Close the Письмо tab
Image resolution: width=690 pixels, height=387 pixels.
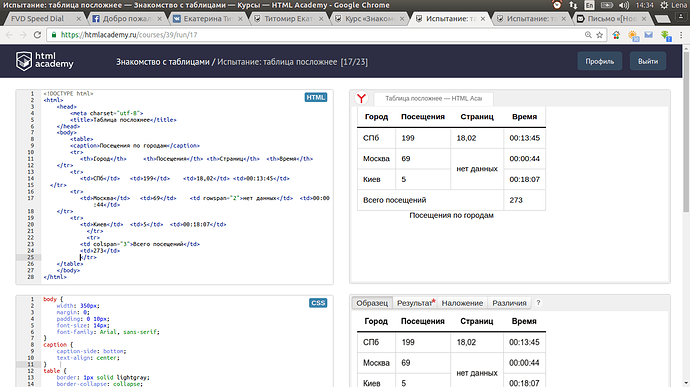[644, 18]
